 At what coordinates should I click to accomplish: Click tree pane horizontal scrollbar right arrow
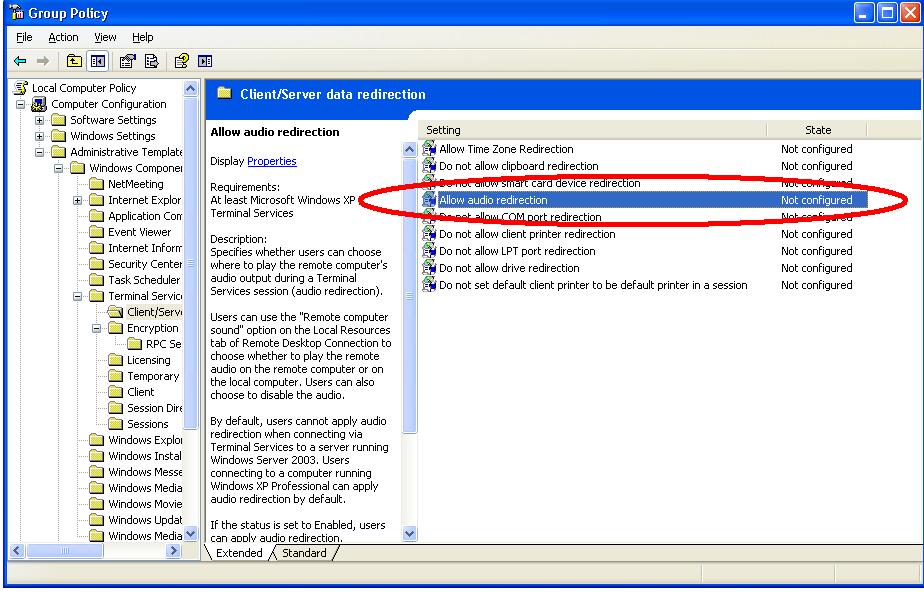(173, 551)
